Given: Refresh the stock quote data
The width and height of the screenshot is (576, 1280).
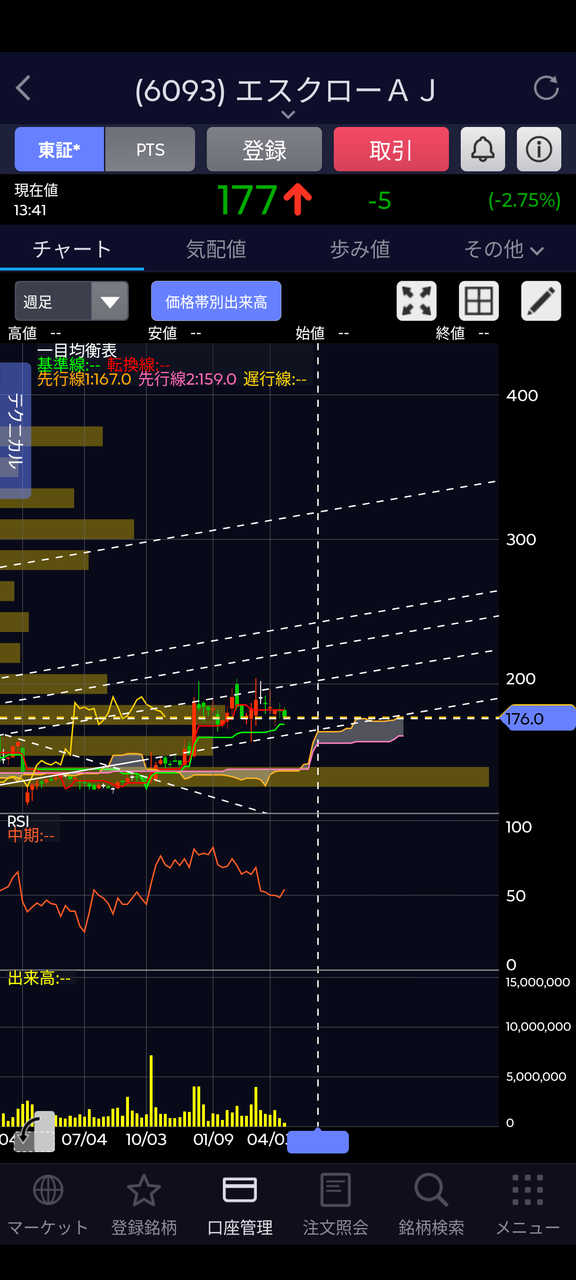Looking at the screenshot, I should click(546, 88).
